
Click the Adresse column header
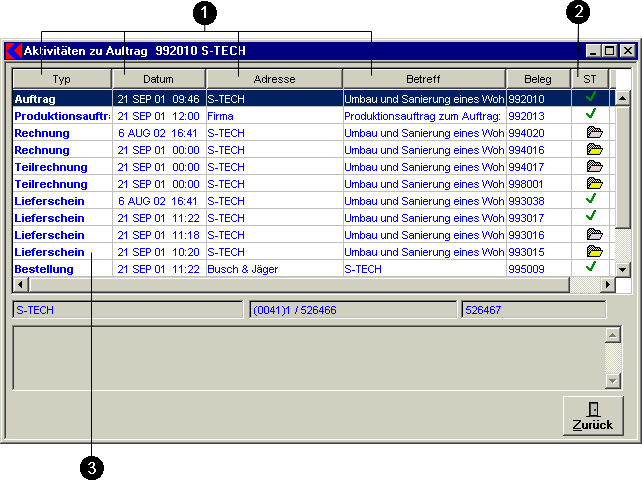tap(274, 78)
